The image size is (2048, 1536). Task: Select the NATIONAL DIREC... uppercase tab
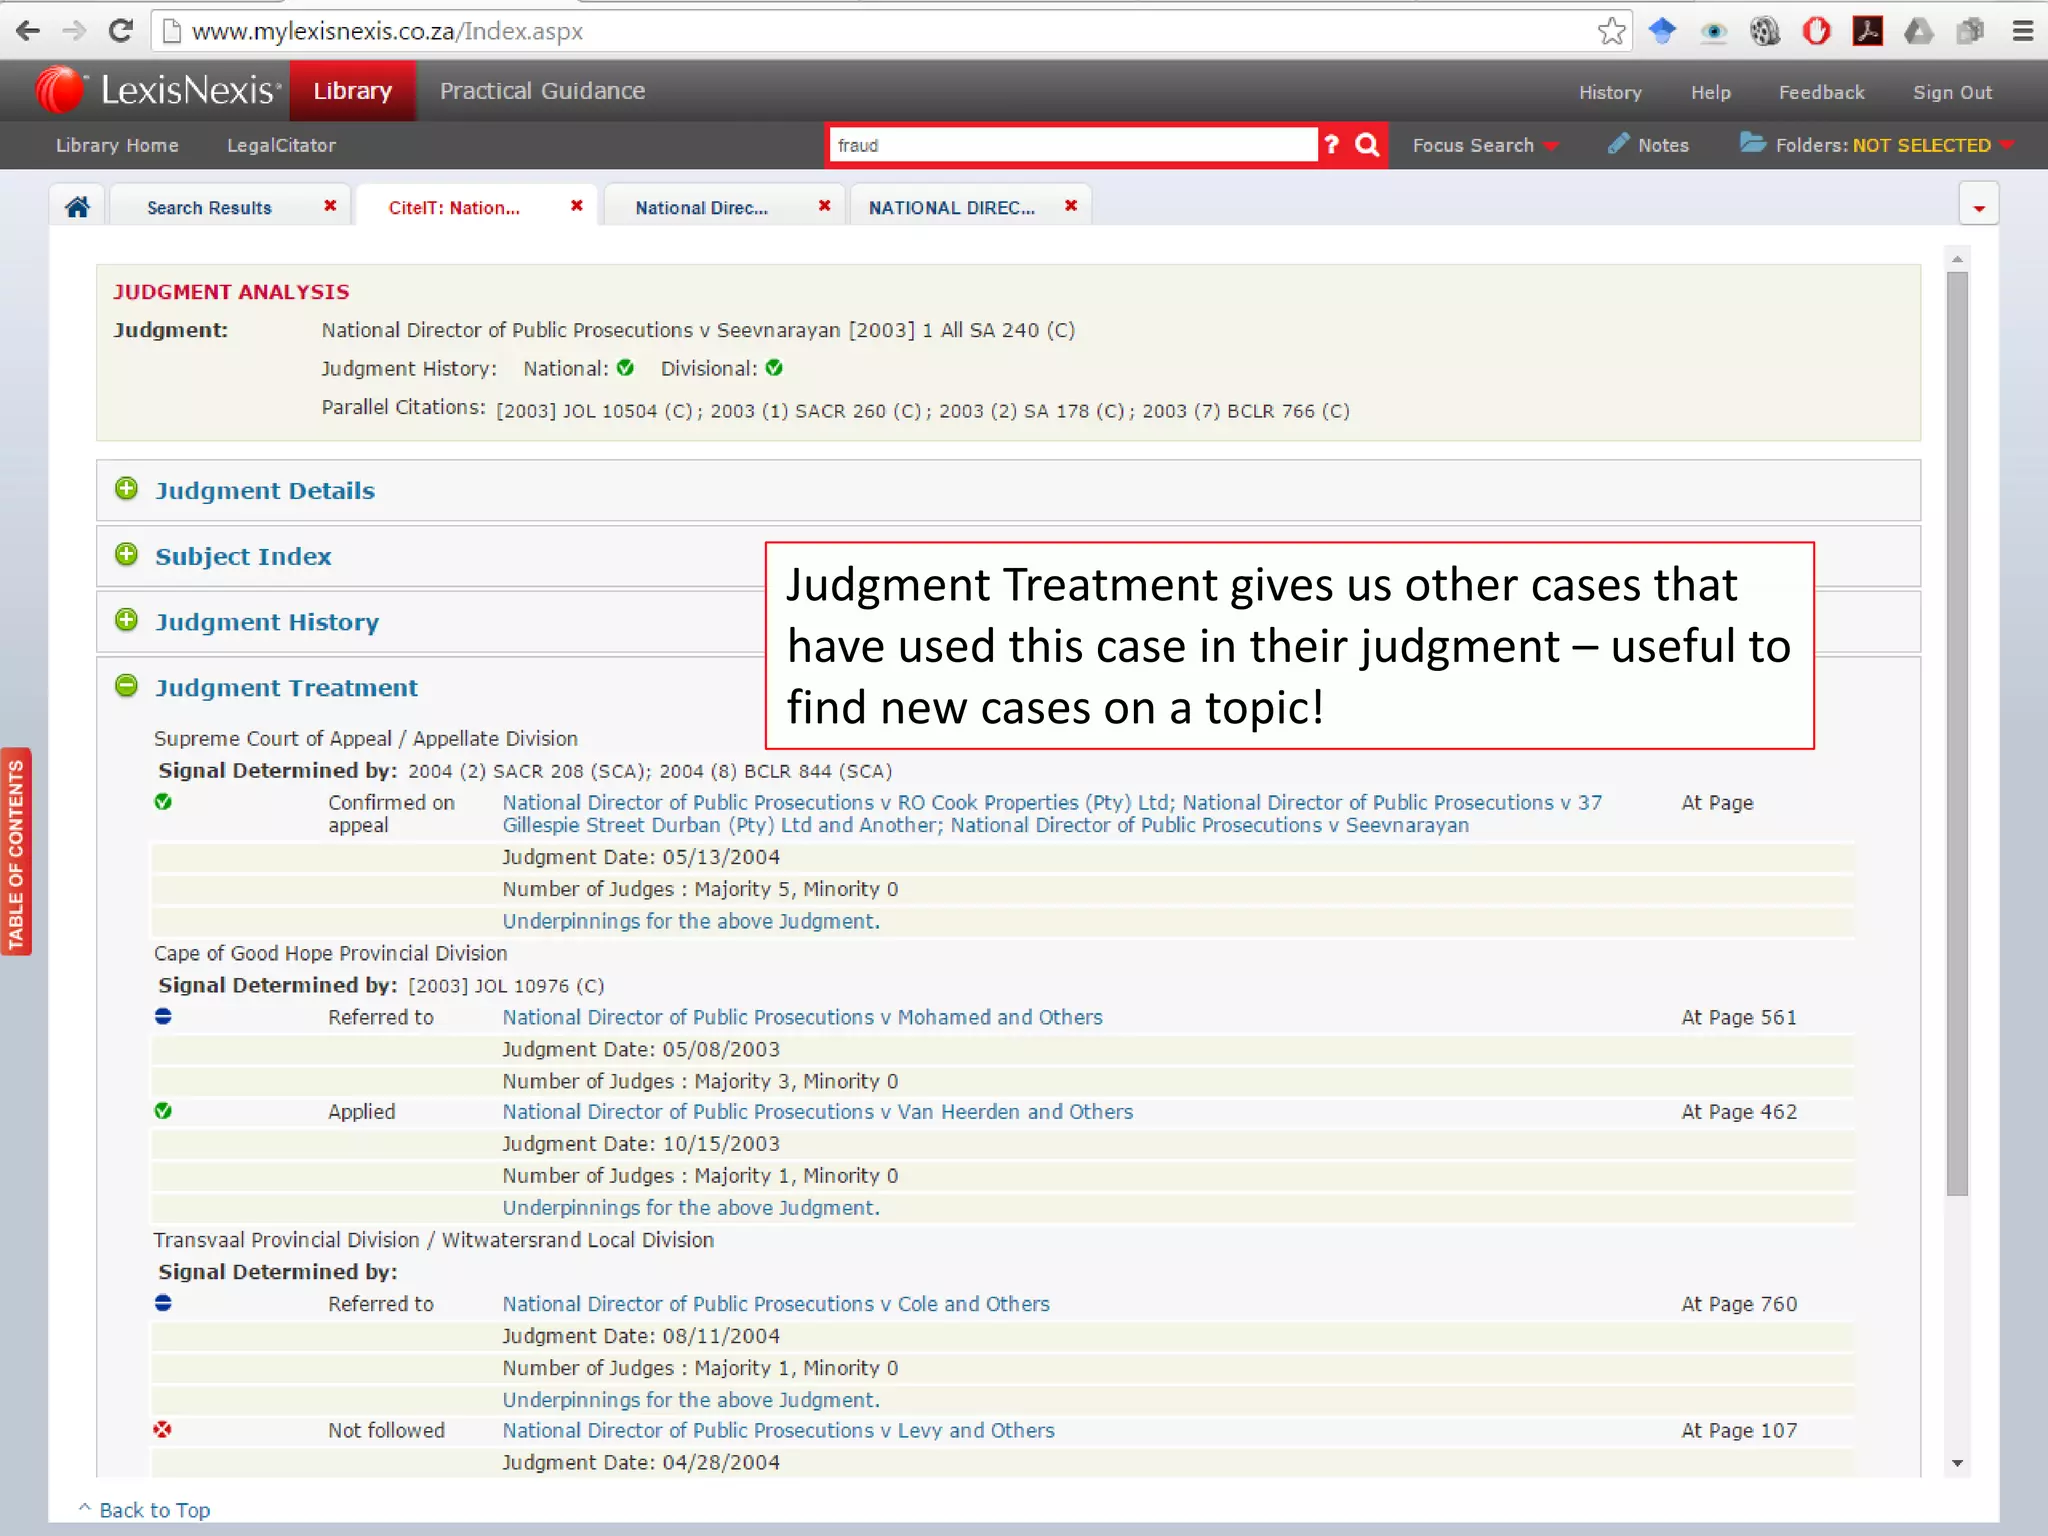point(951,208)
